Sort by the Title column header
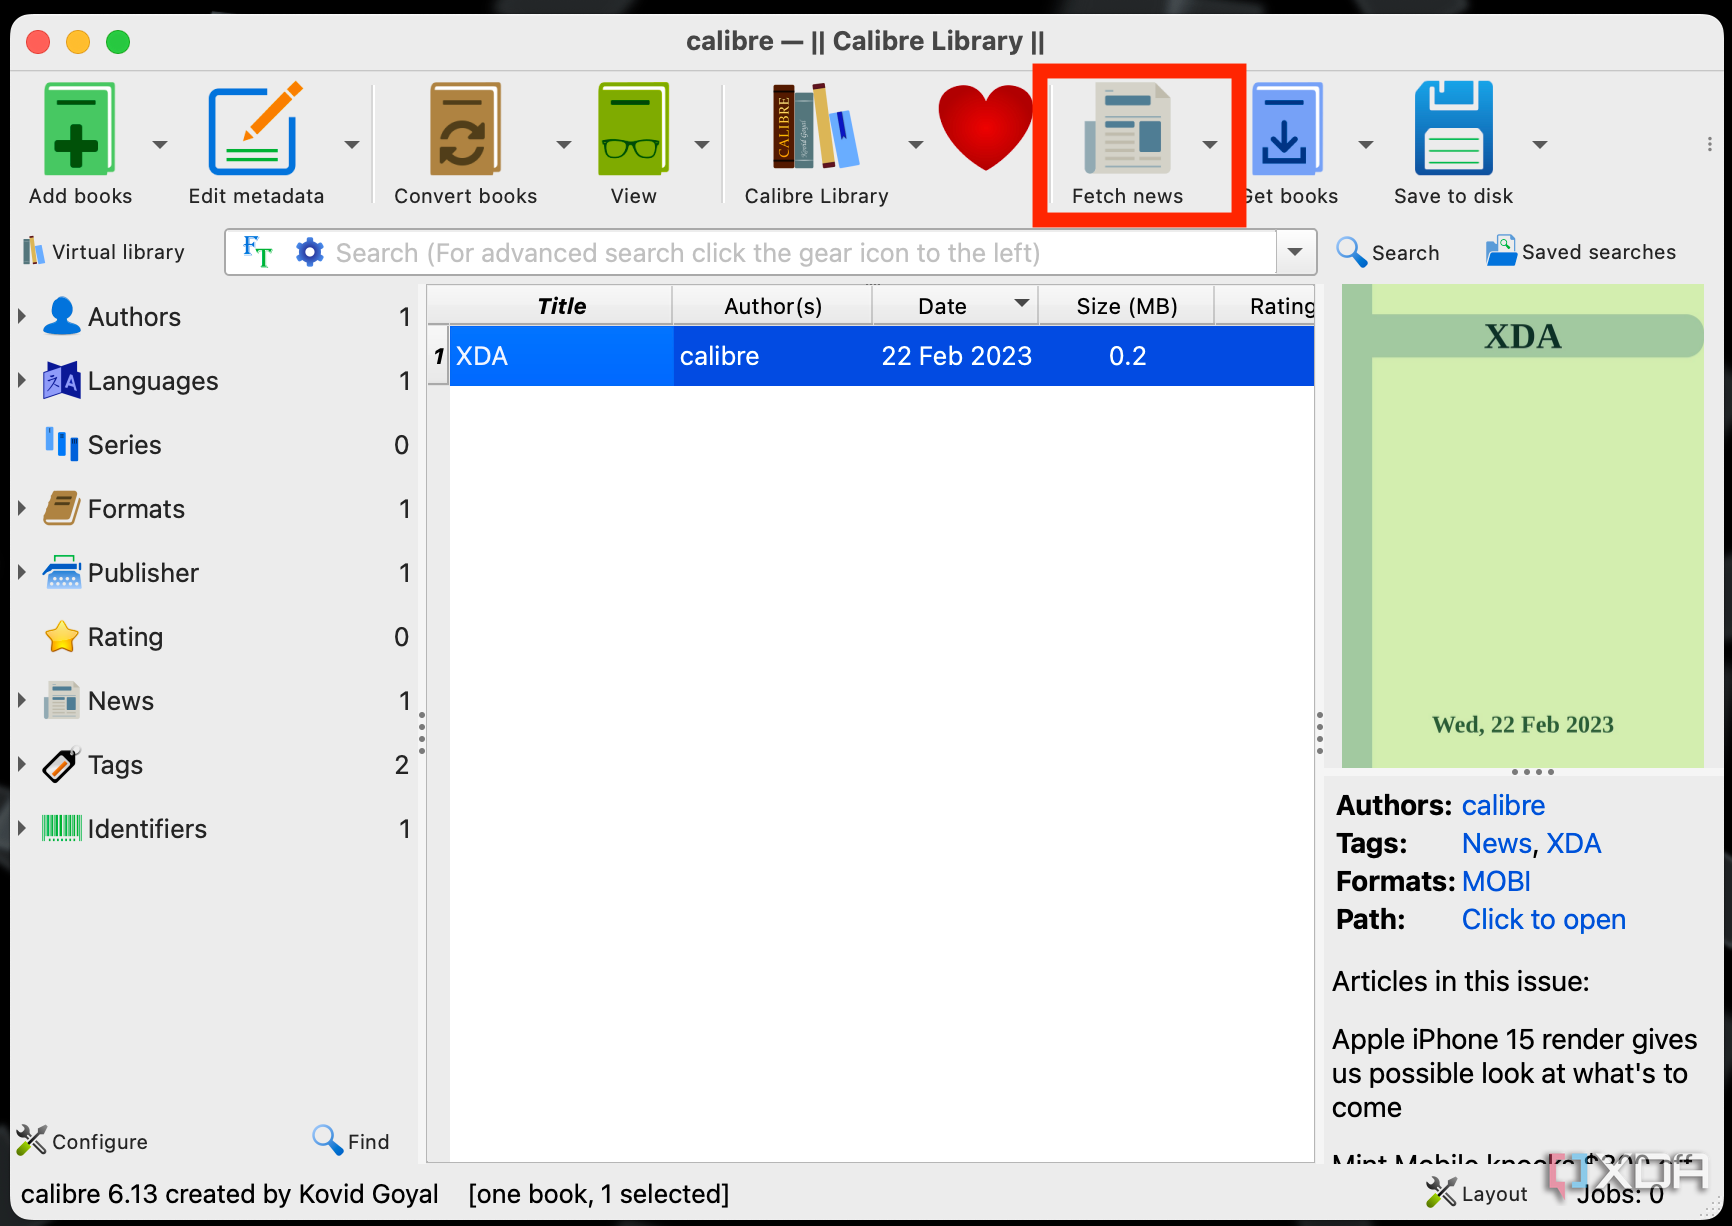 [561, 306]
